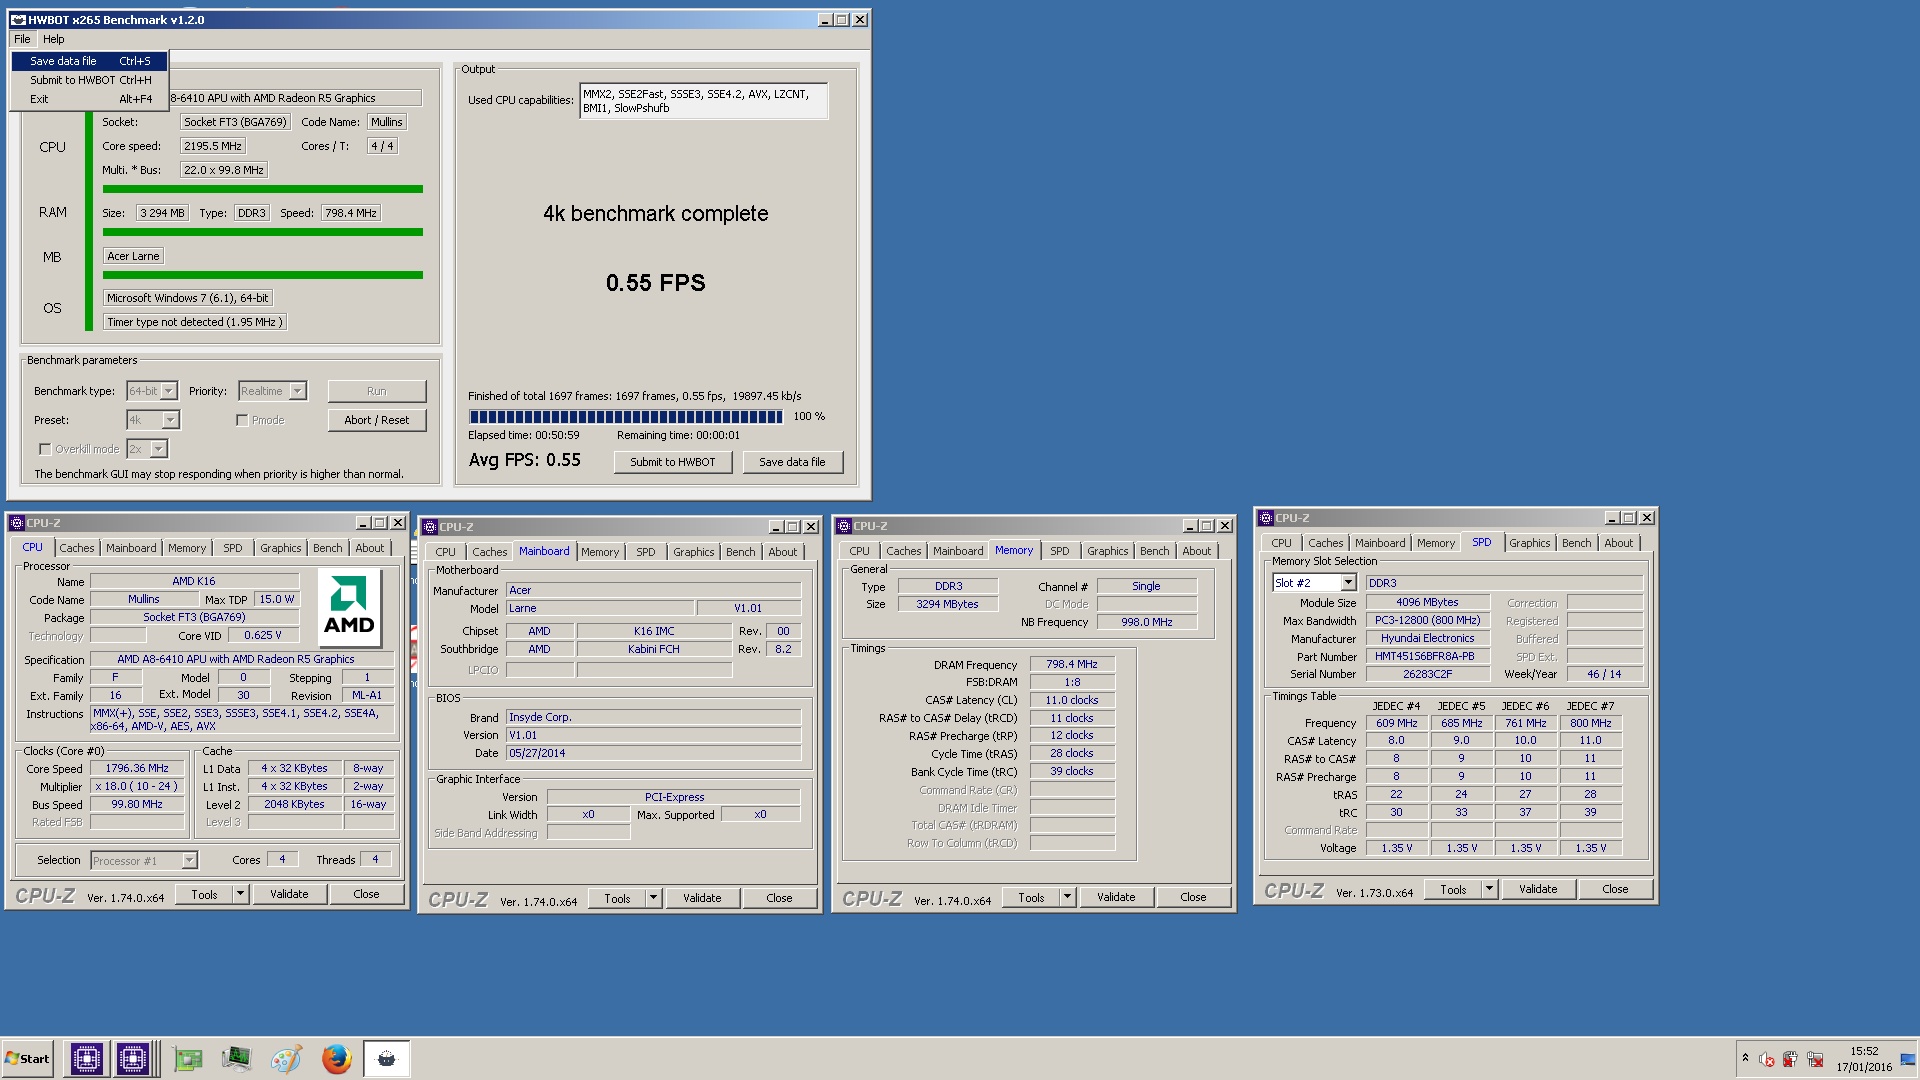Open the second CPU-Z taskbar icon

point(133,1058)
